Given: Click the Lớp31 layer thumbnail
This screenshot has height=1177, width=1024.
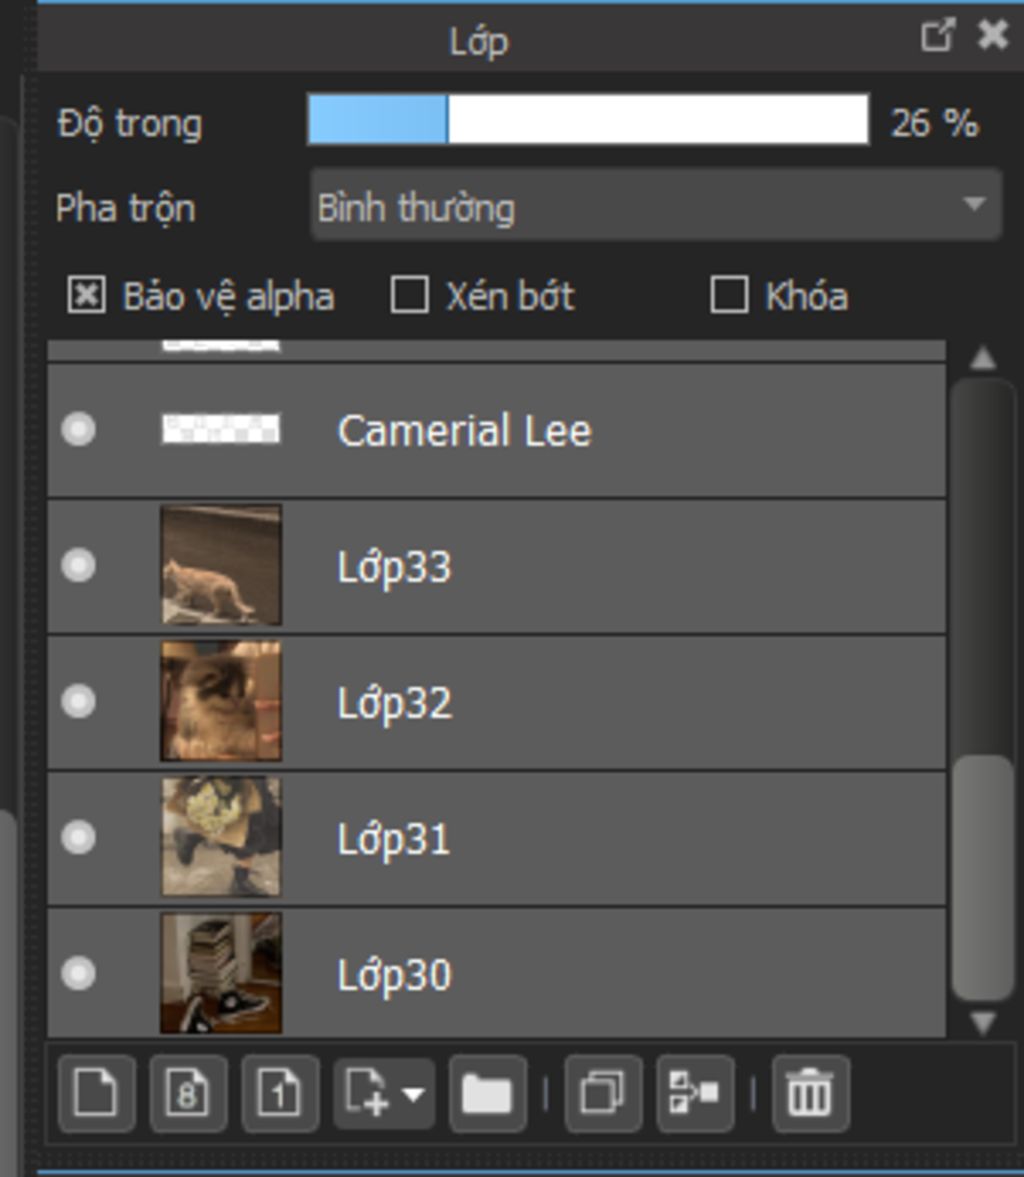Looking at the screenshot, I should (221, 838).
